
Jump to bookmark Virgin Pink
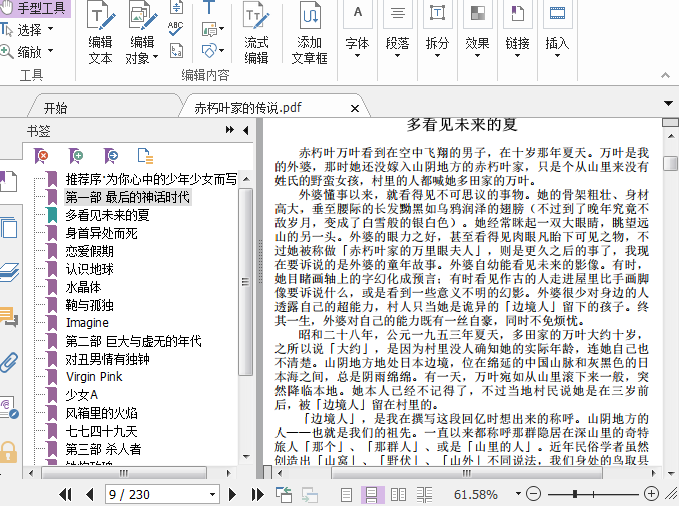(94, 377)
